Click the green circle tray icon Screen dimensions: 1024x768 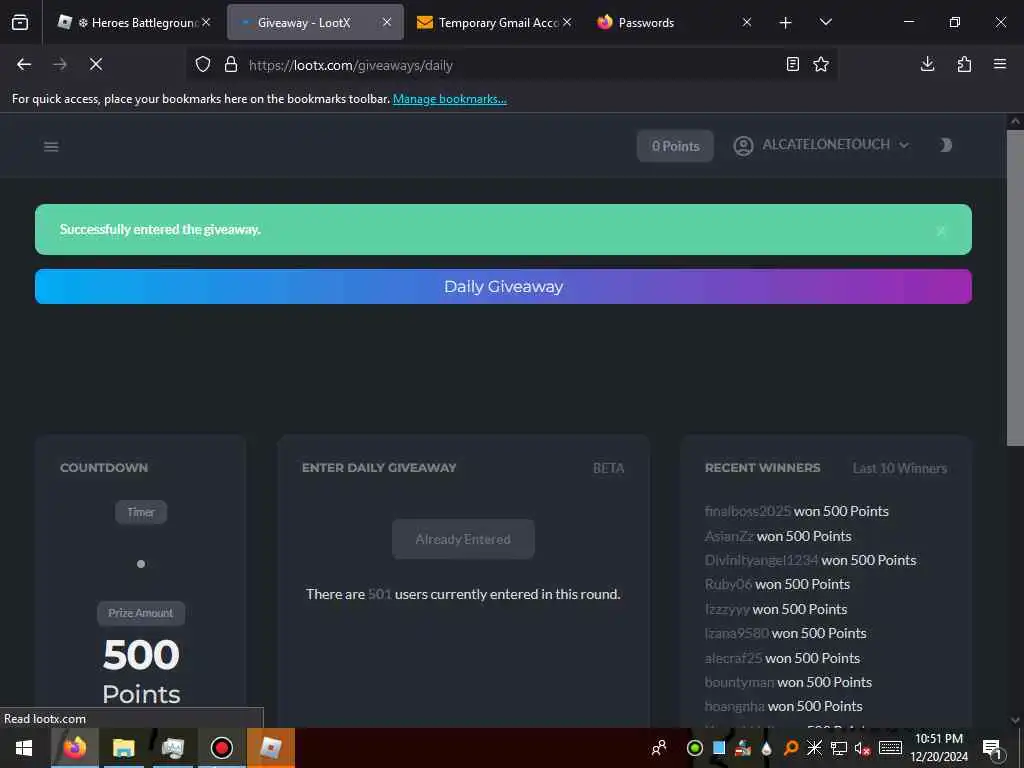click(695, 748)
